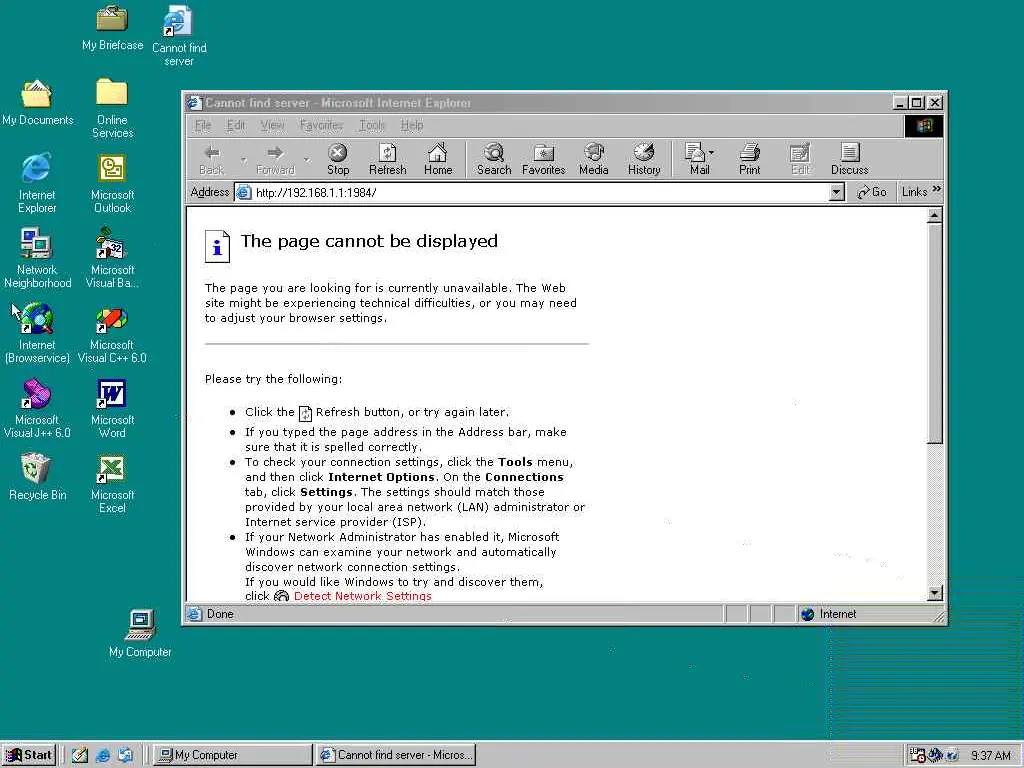Select the Microsoft Visual Basic icon

pyautogui.click(x=112, y=258)
